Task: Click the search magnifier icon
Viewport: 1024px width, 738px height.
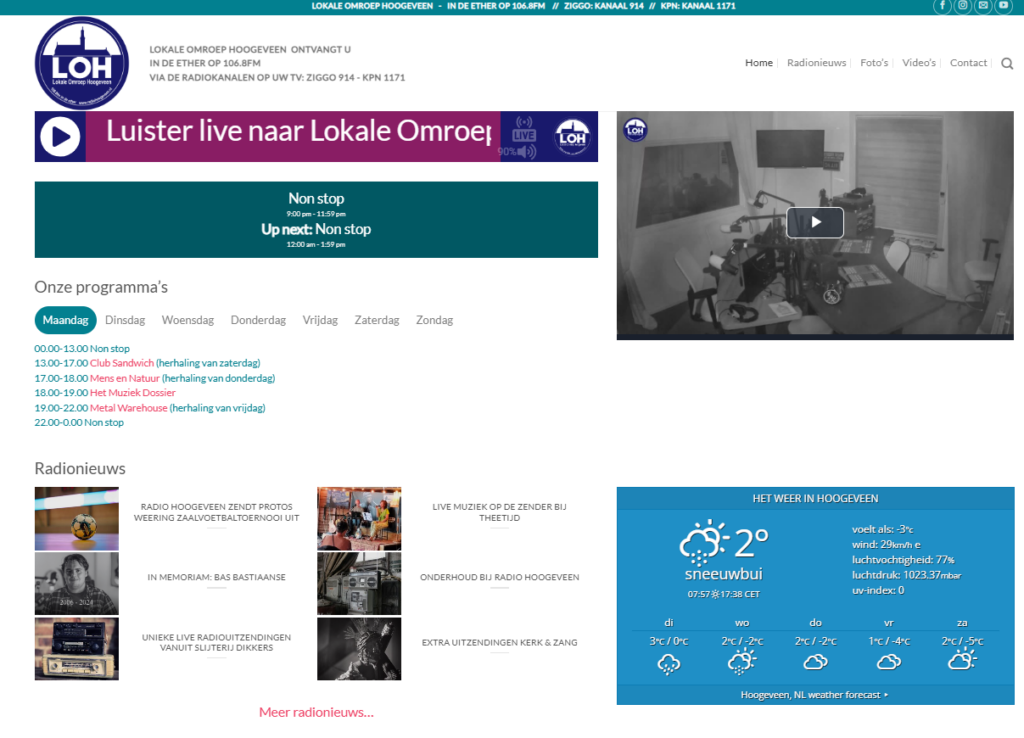Action: coord(1007,64)
